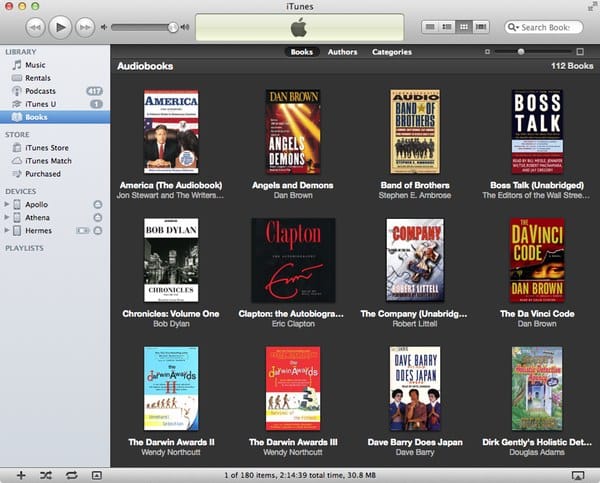The height and width of the screenshot is (483, 600).
Task: Select the Chronicles: Volume One cover
Action: (171, 260)
